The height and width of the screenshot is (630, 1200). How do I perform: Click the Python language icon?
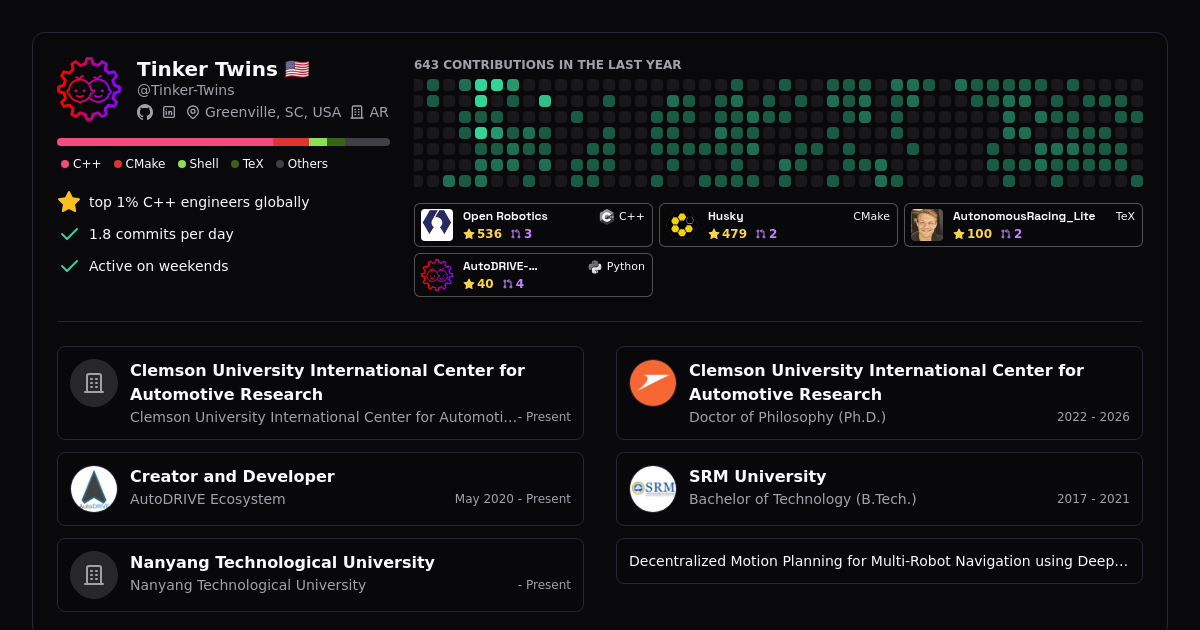(595, 267)
